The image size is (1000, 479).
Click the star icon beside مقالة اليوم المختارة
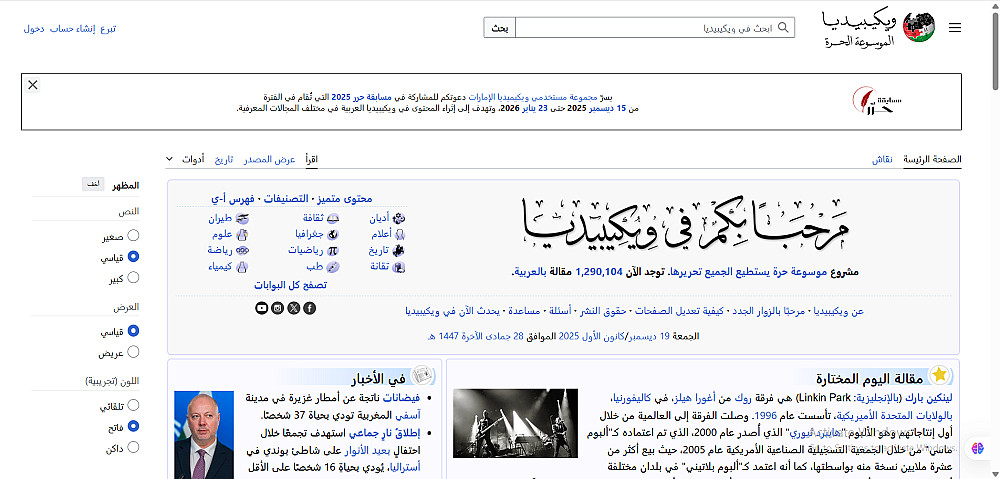[939, 375]
